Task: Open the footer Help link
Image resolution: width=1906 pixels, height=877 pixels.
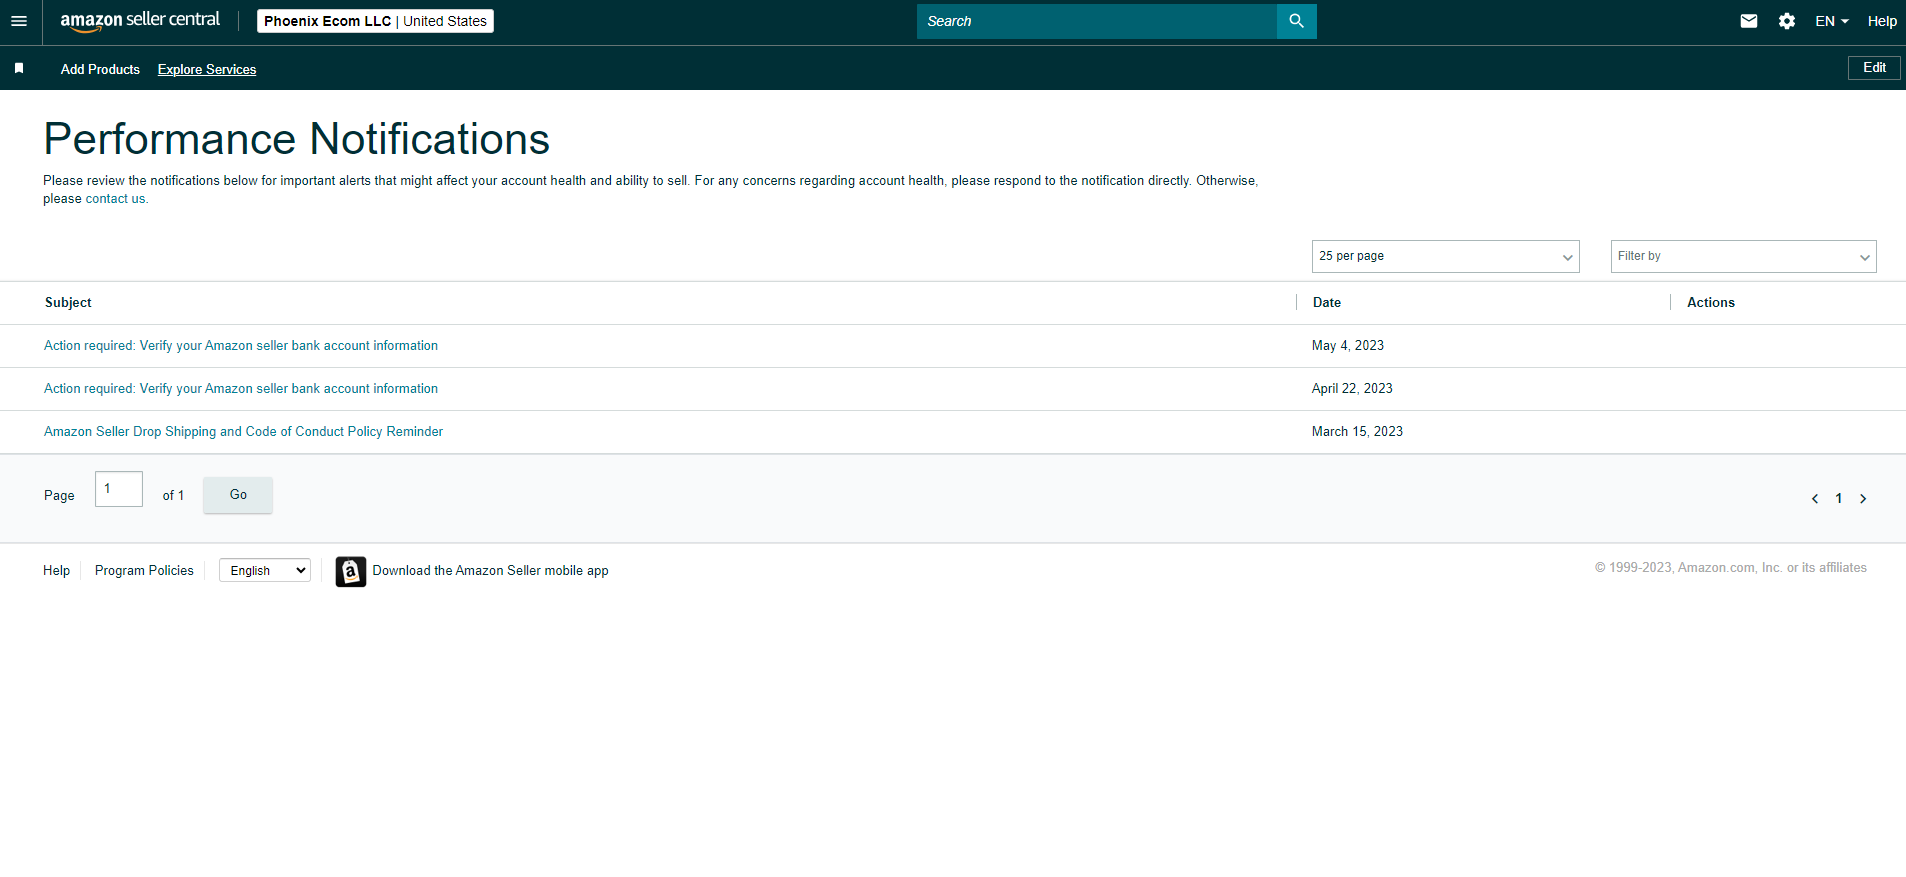Action: (x=56, y=570)
